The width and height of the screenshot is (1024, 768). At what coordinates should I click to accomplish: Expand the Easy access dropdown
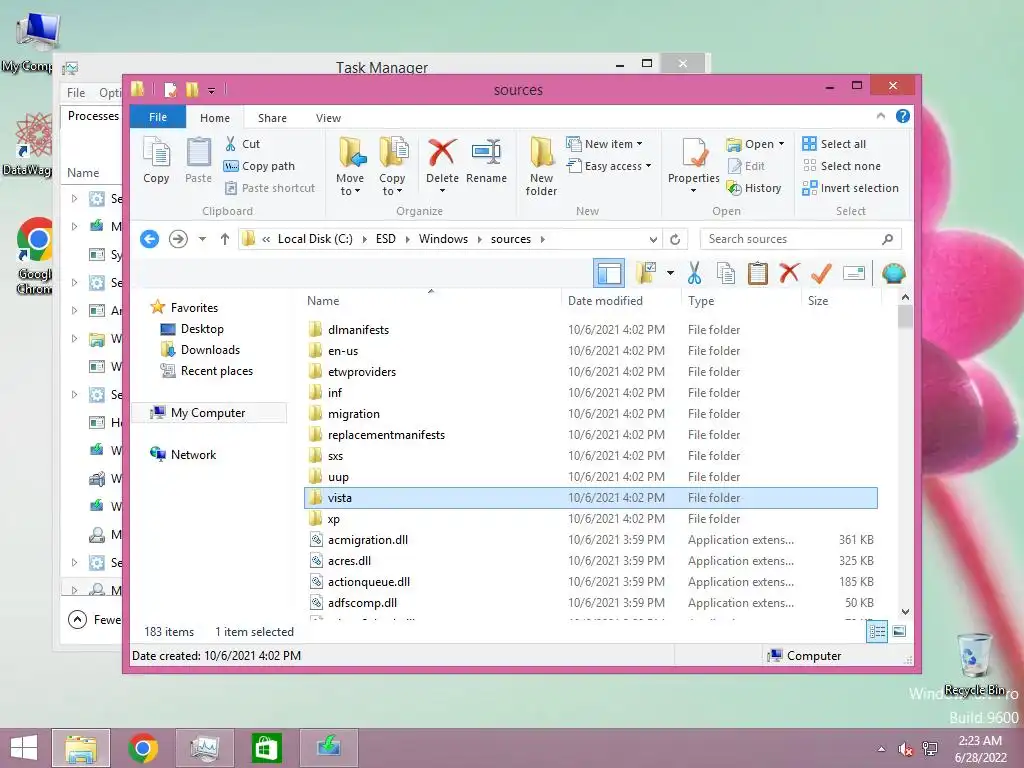coord(648,166)
